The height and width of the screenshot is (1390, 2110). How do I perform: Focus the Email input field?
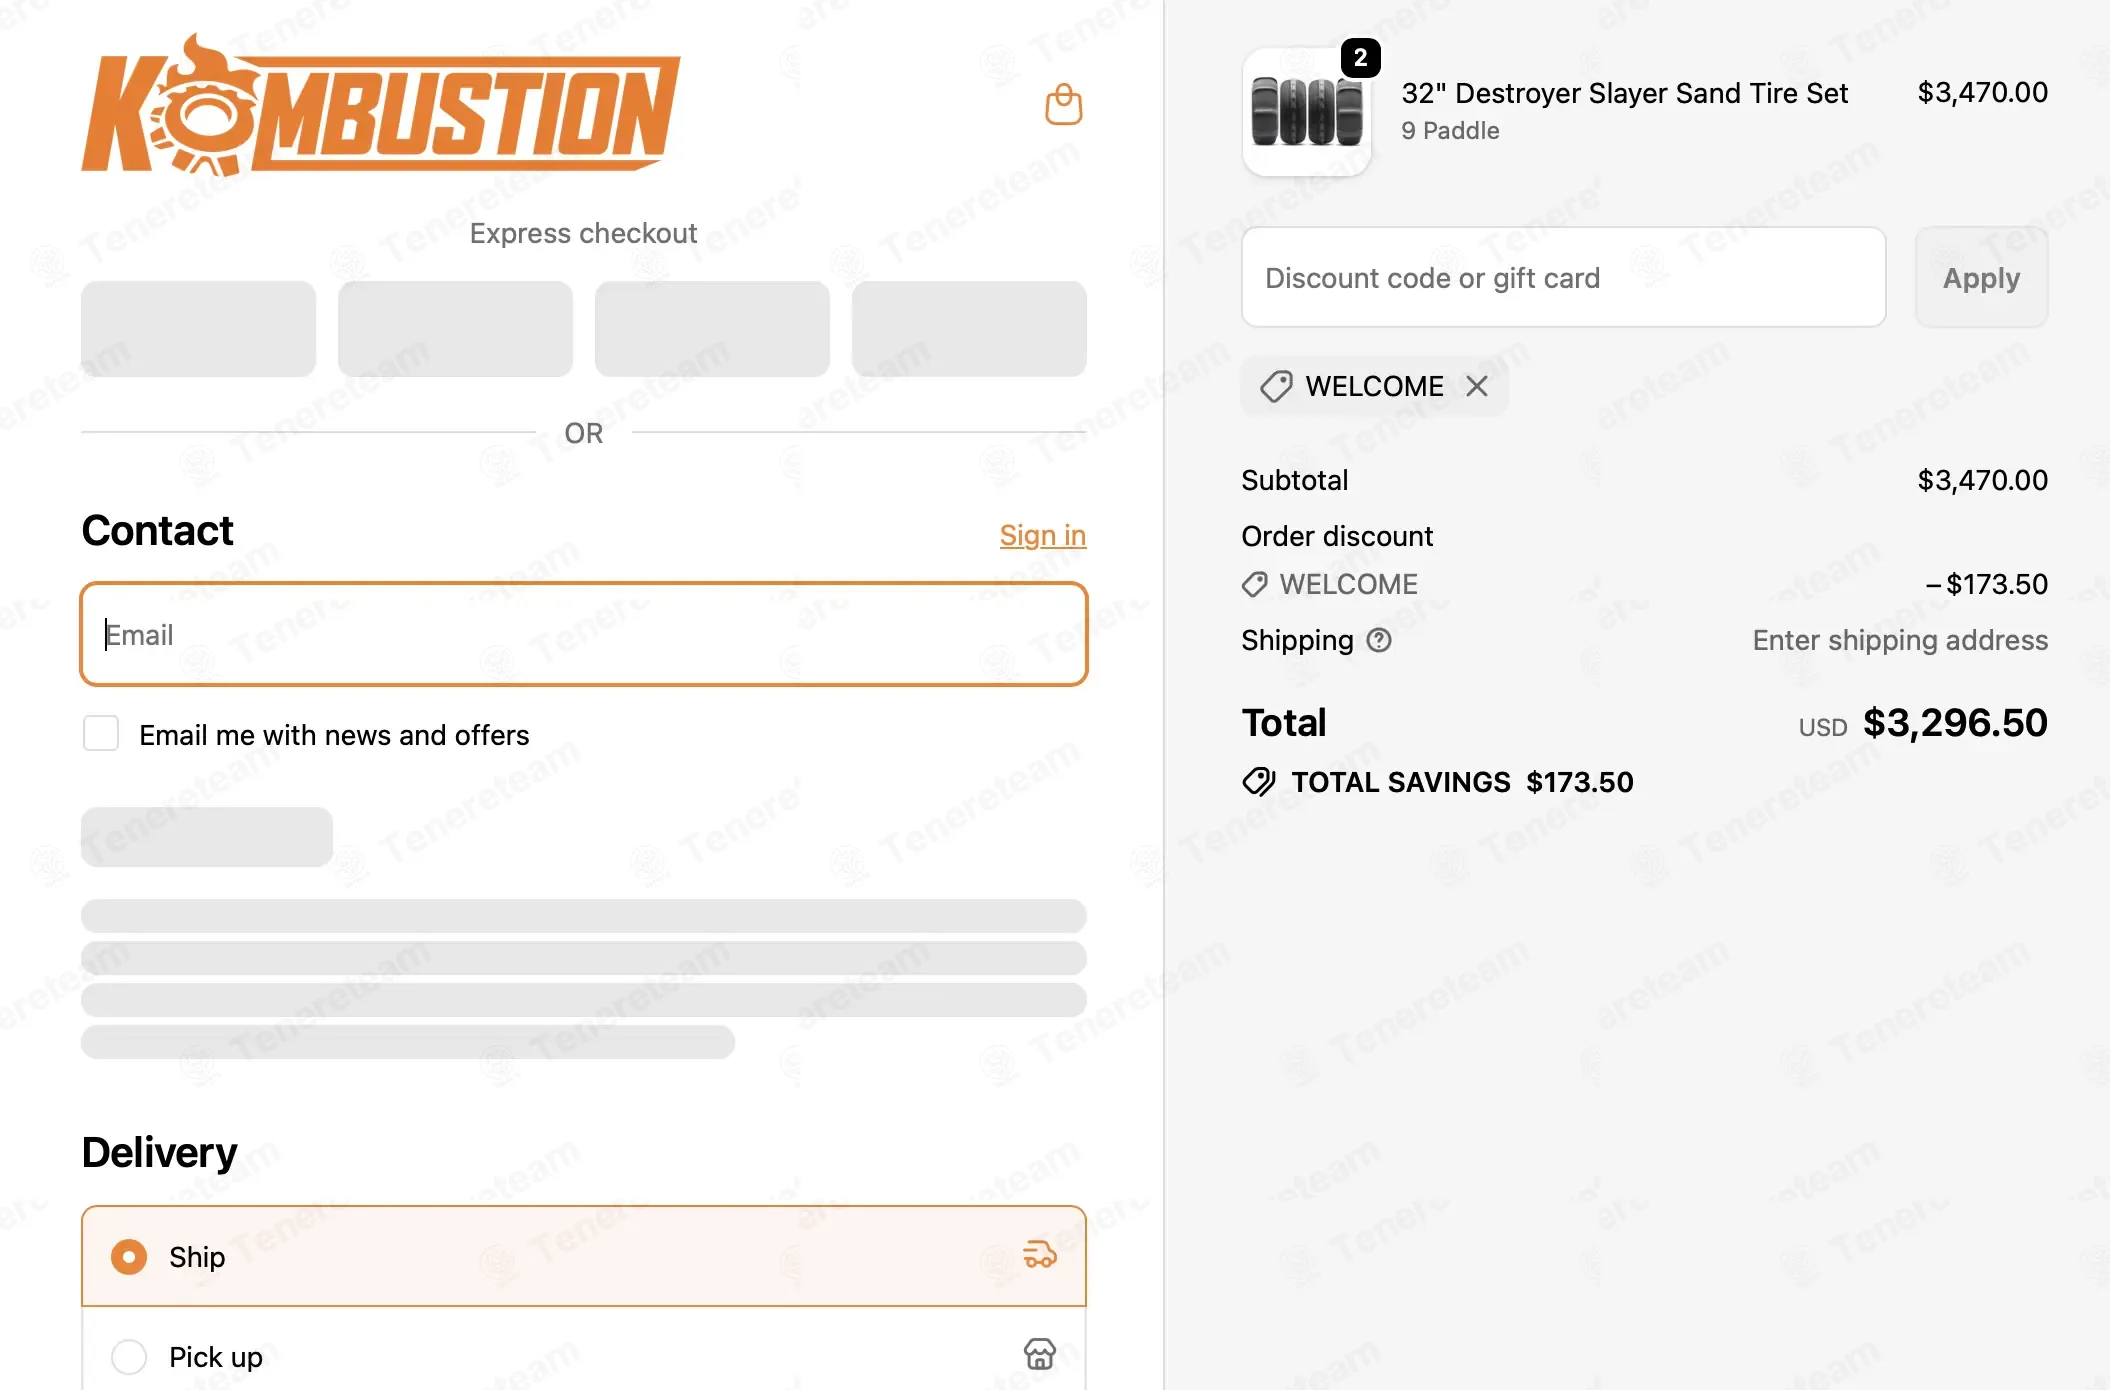click(x=584, y=634)
